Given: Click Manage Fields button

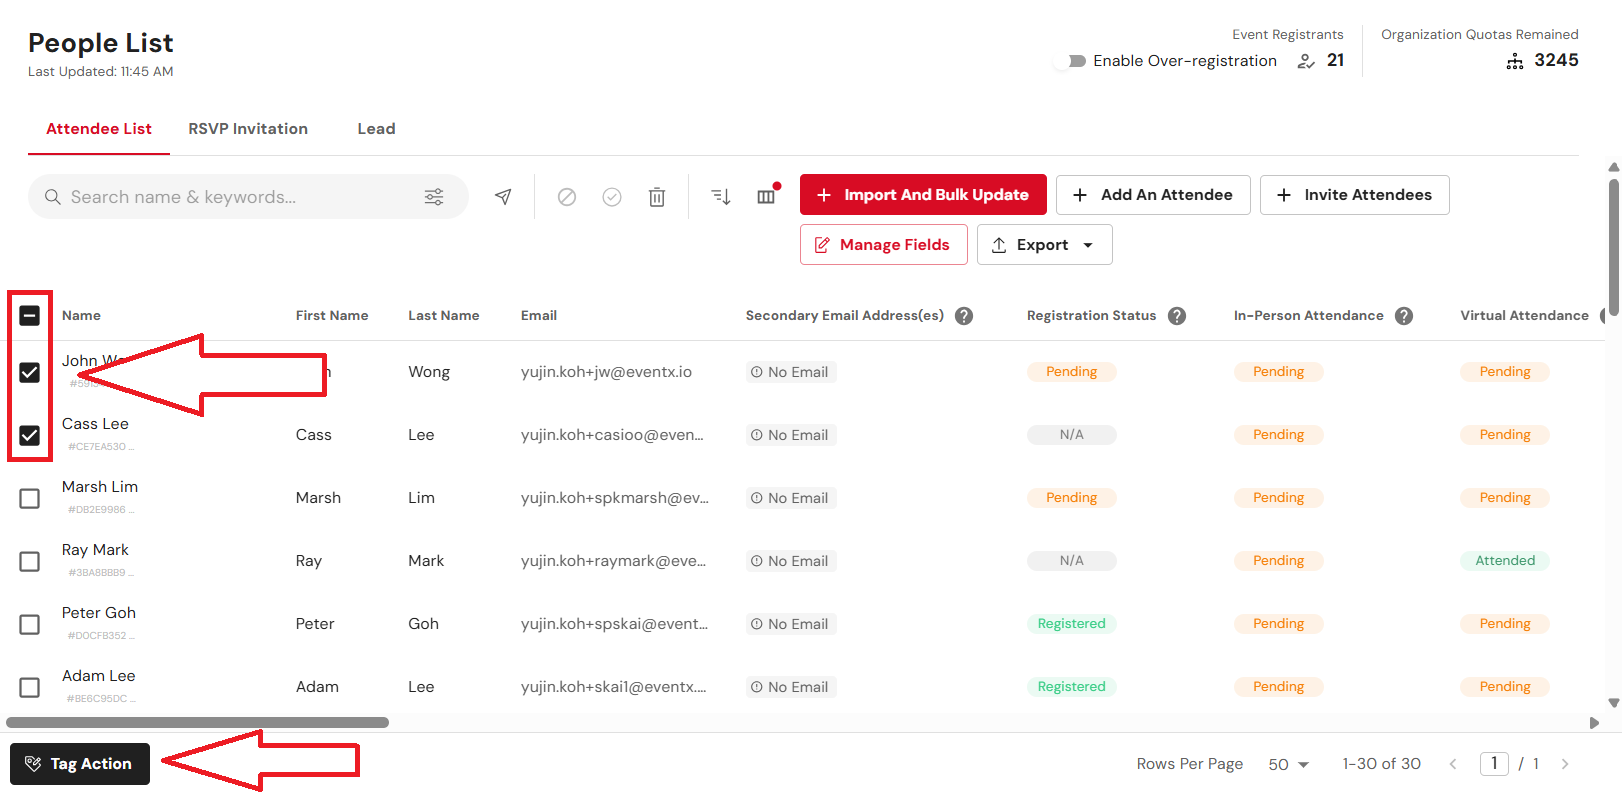Looking at the screenshot, I should (x=883, y=245).
